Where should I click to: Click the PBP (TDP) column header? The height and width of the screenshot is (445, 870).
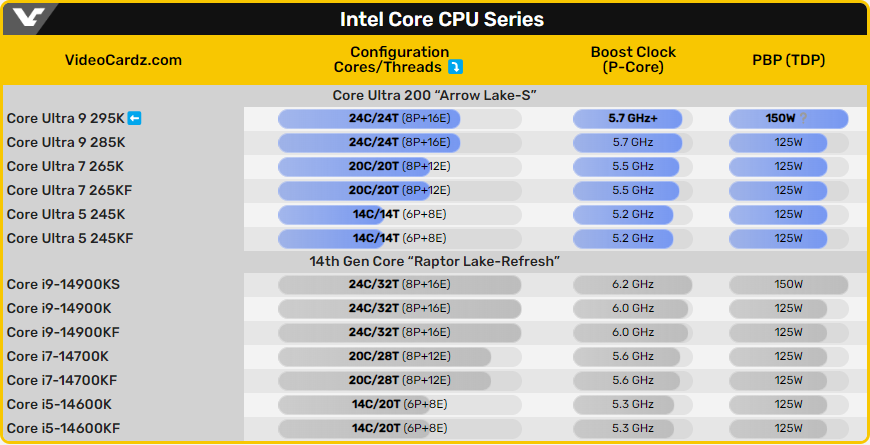coord(788,60)
